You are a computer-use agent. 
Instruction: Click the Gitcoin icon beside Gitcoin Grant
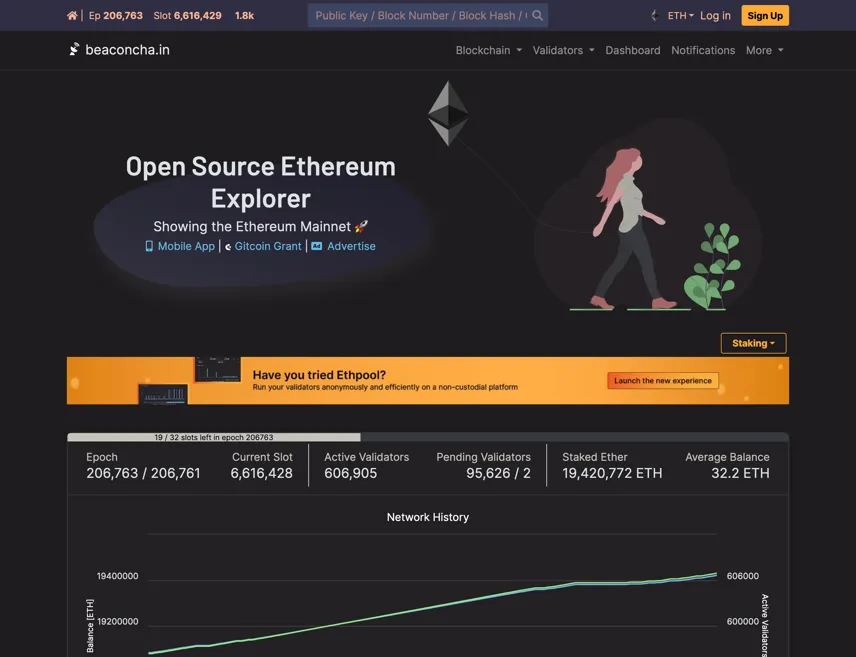[228, 247]
